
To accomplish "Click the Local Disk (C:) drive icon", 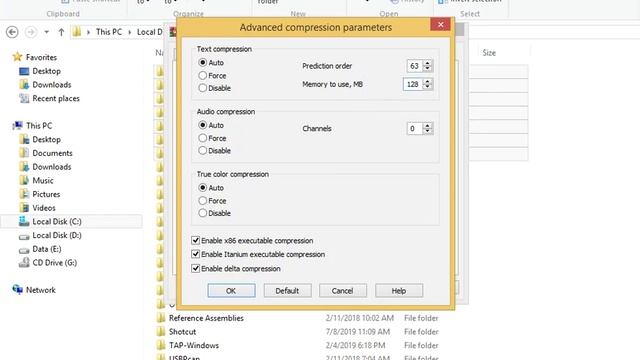I will click(x=24, y=221).
